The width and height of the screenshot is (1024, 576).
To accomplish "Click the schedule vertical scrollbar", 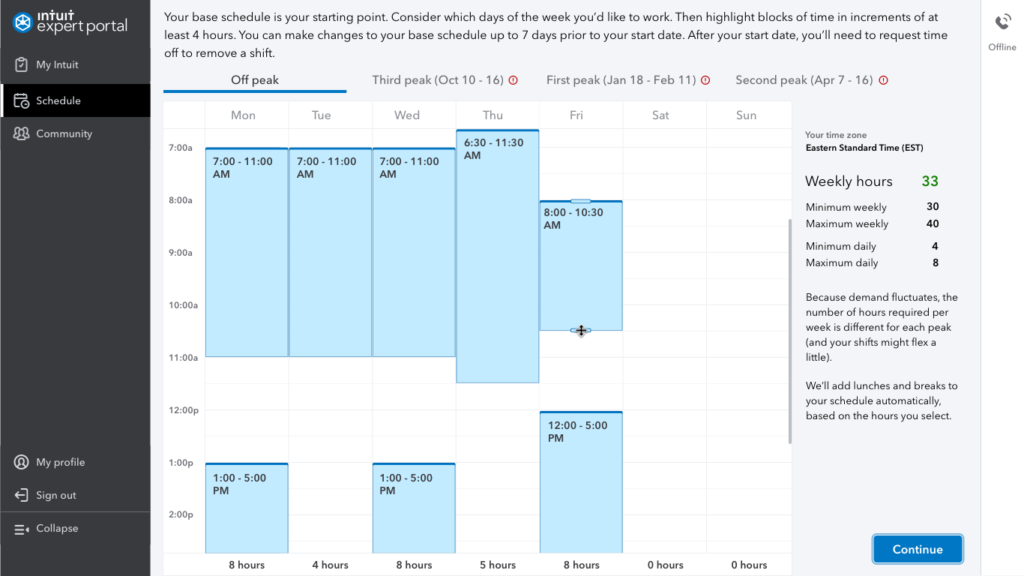I will pos(790,330).
